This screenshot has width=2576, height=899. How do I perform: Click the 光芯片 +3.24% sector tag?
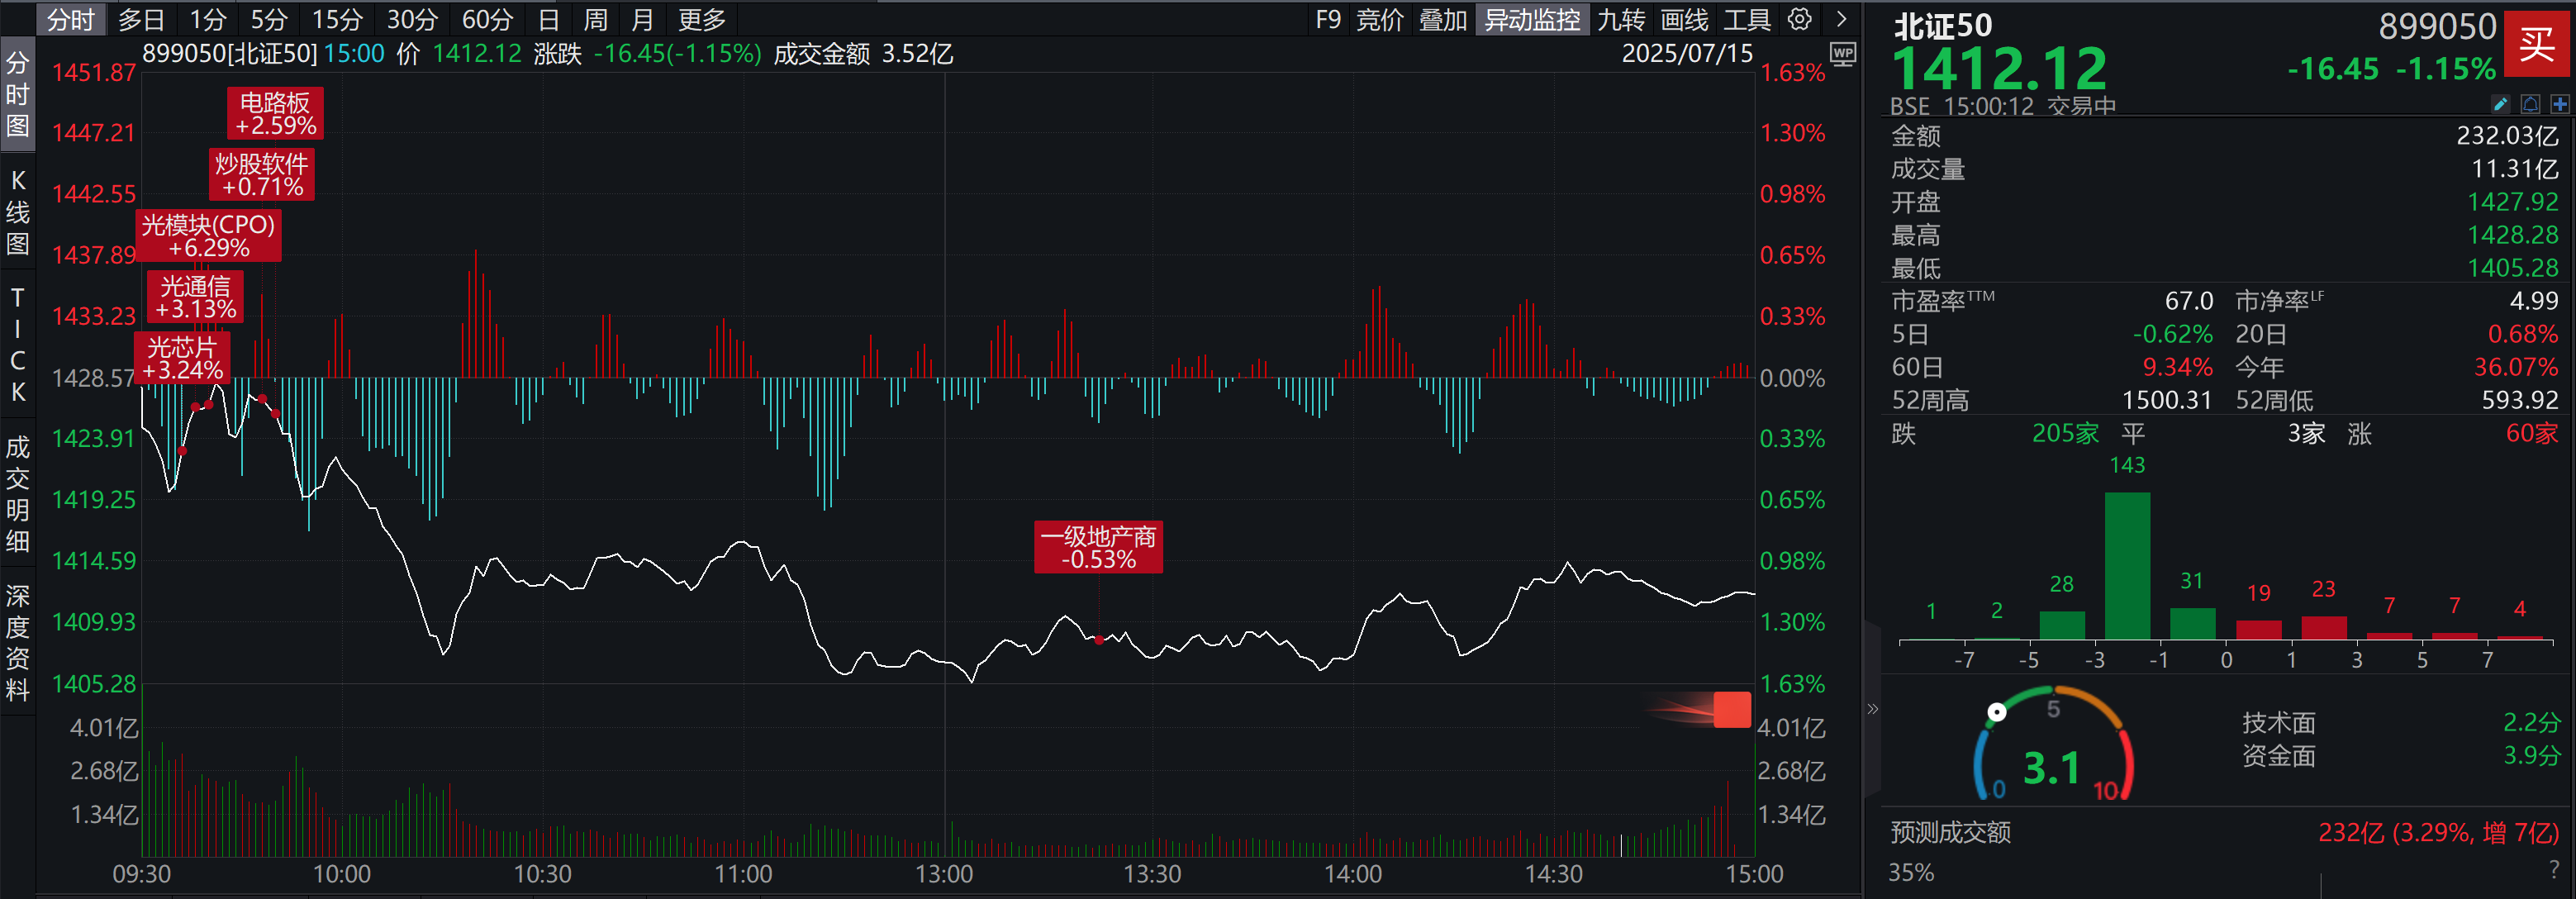pyautogui.click(x=182, y=359)
